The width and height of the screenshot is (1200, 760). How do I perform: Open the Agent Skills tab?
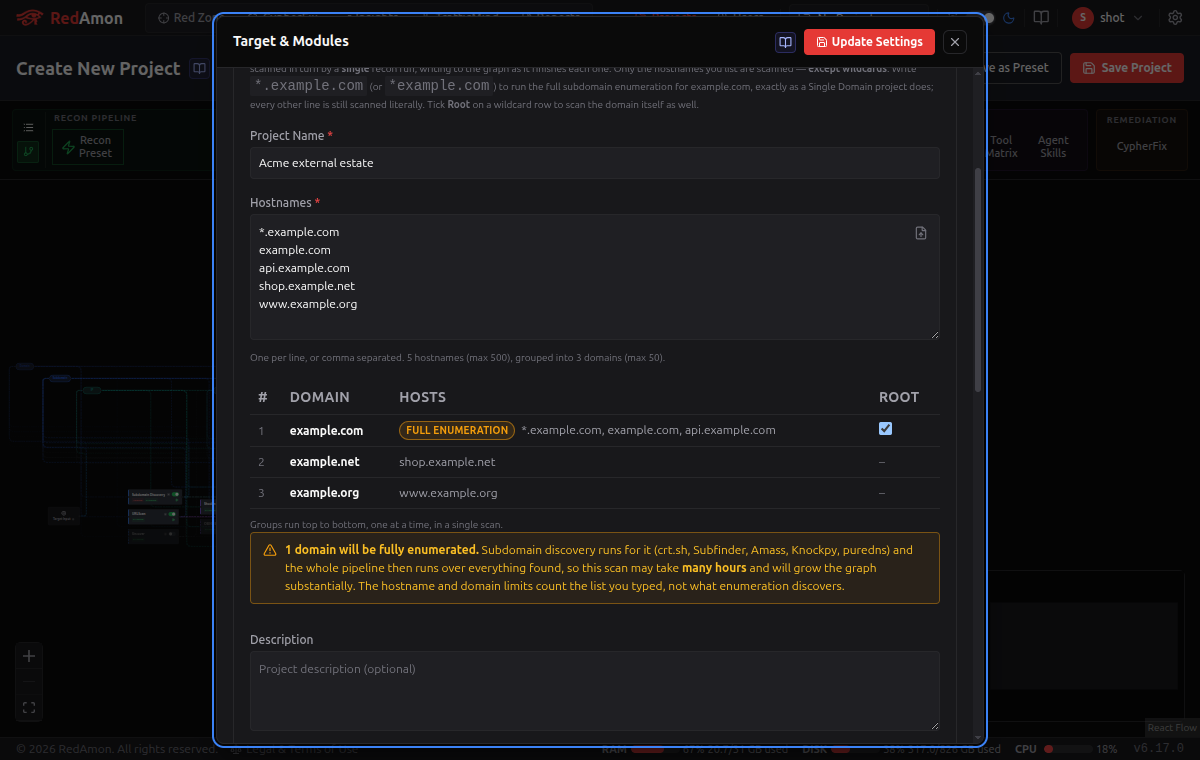[1053, 147]
